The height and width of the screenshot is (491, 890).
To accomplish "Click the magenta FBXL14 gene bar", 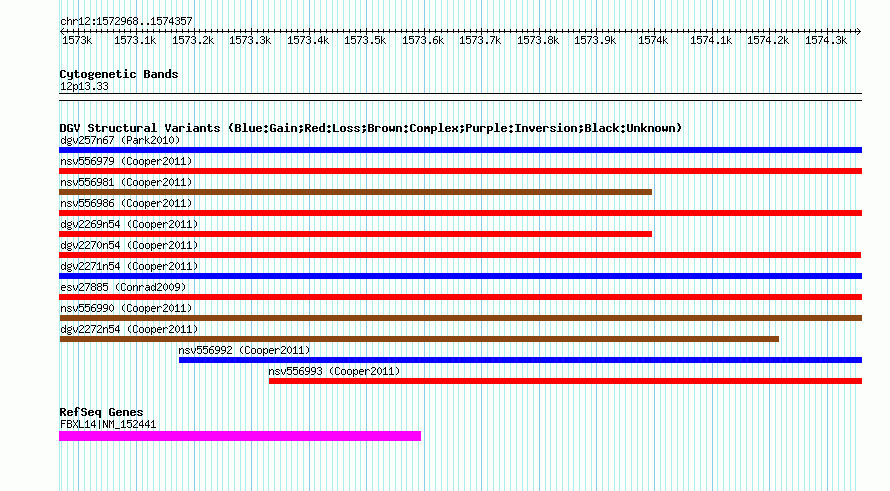I will (240, 436).
